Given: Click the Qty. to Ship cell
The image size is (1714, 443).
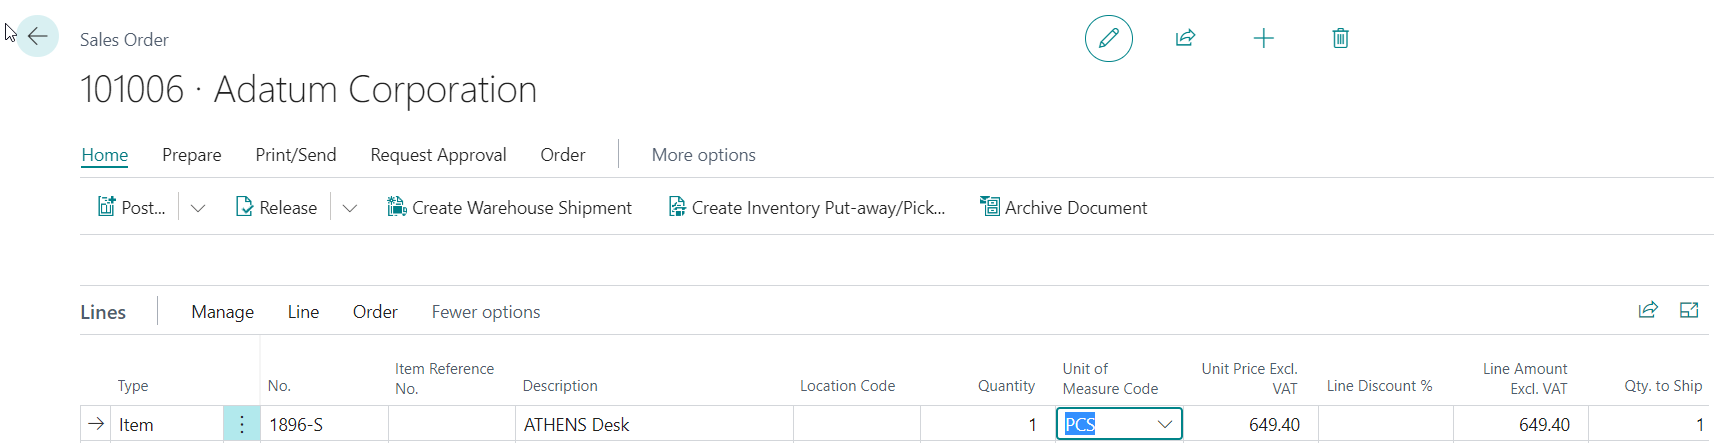Looking at the screenshot, I should click(x=1651, y=424).
